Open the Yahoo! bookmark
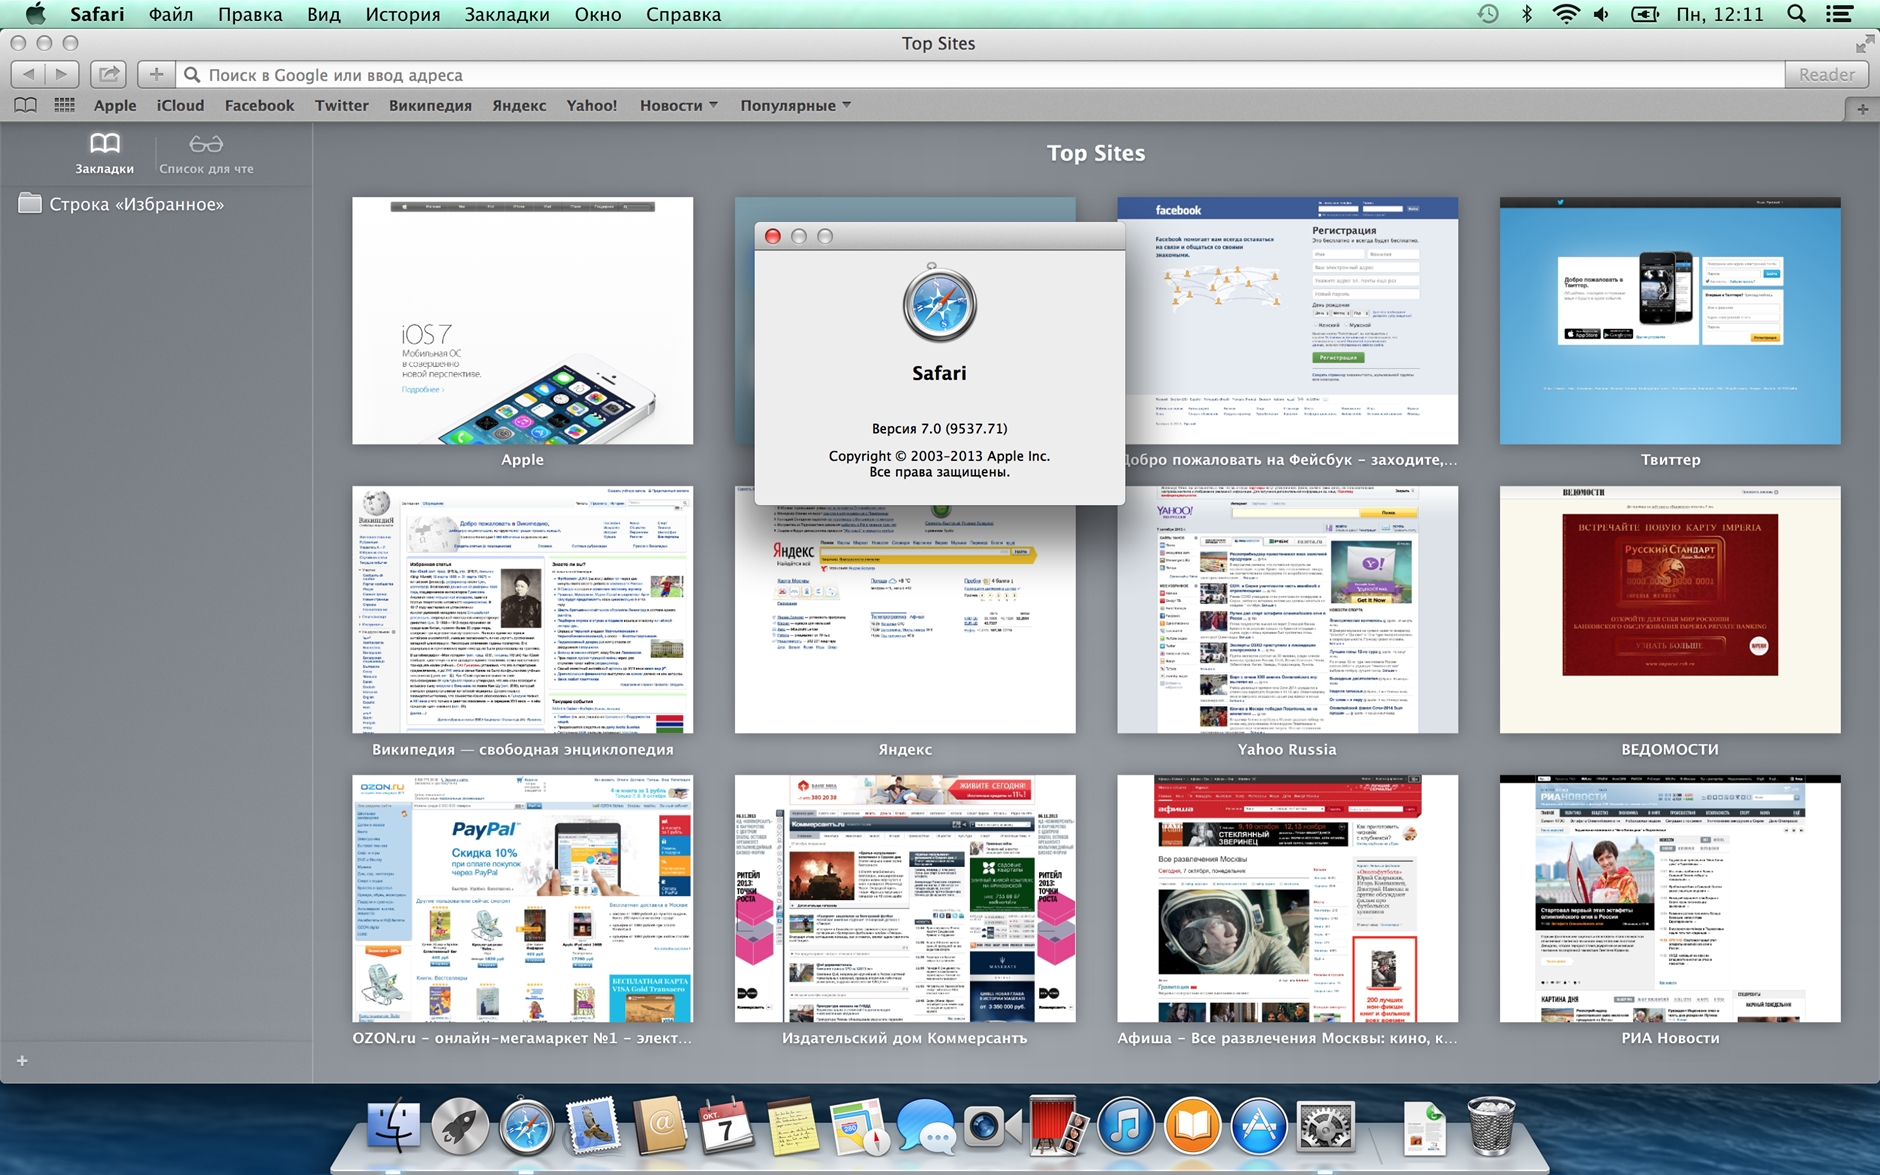1880x1175 pixels. pos(592,105)
